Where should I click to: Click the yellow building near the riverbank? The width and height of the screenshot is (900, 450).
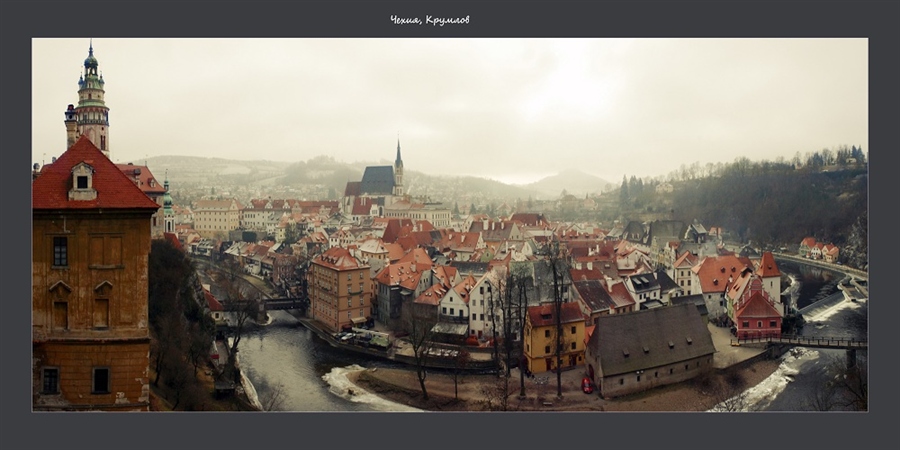tap(556, 340)
